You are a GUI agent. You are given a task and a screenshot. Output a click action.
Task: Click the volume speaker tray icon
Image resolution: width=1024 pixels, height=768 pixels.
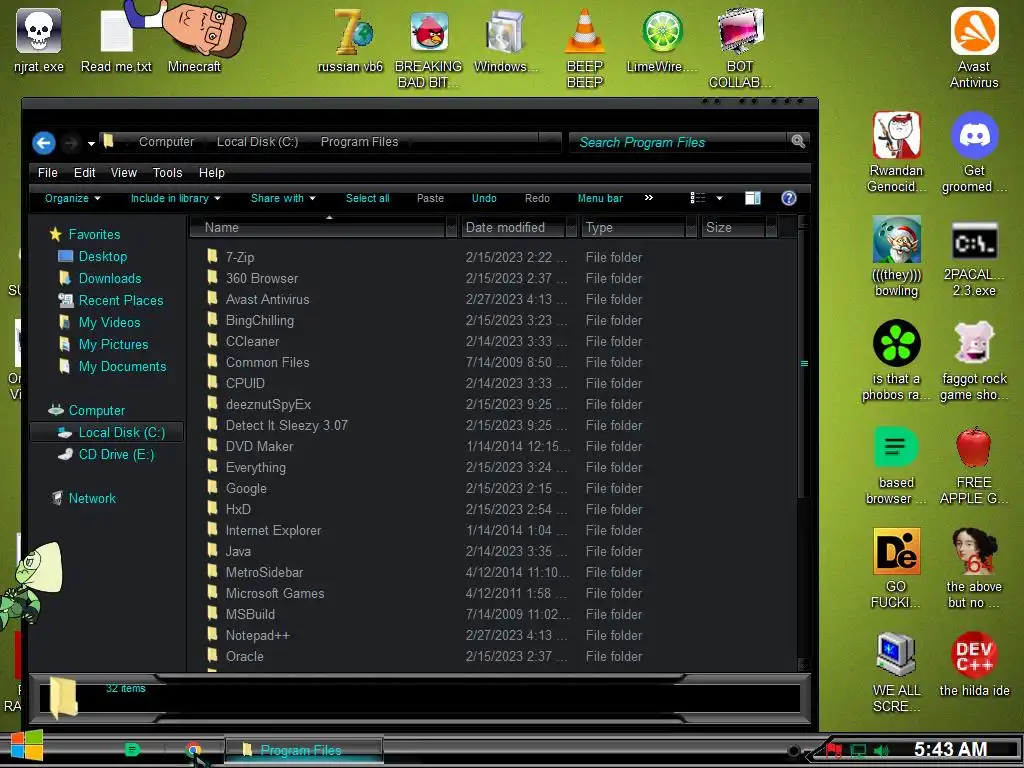point(881,750)
